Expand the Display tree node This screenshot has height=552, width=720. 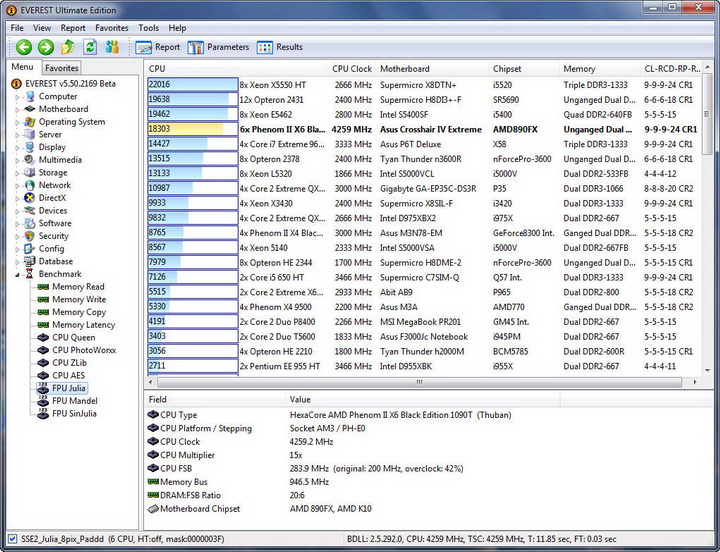click(17, 147)
